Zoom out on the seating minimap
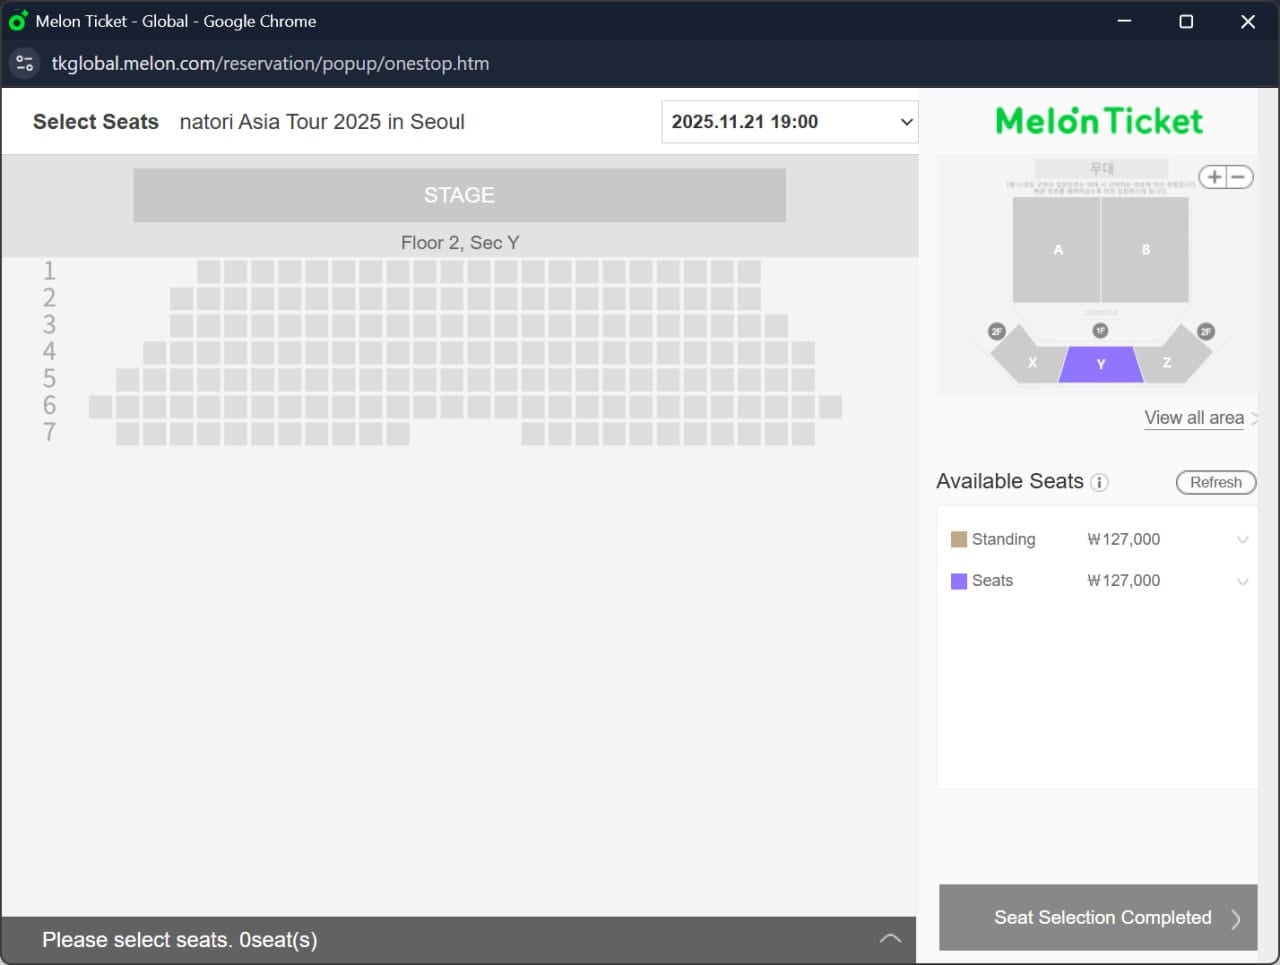Screen dimensions: 1280x965 click(1238, 176)
